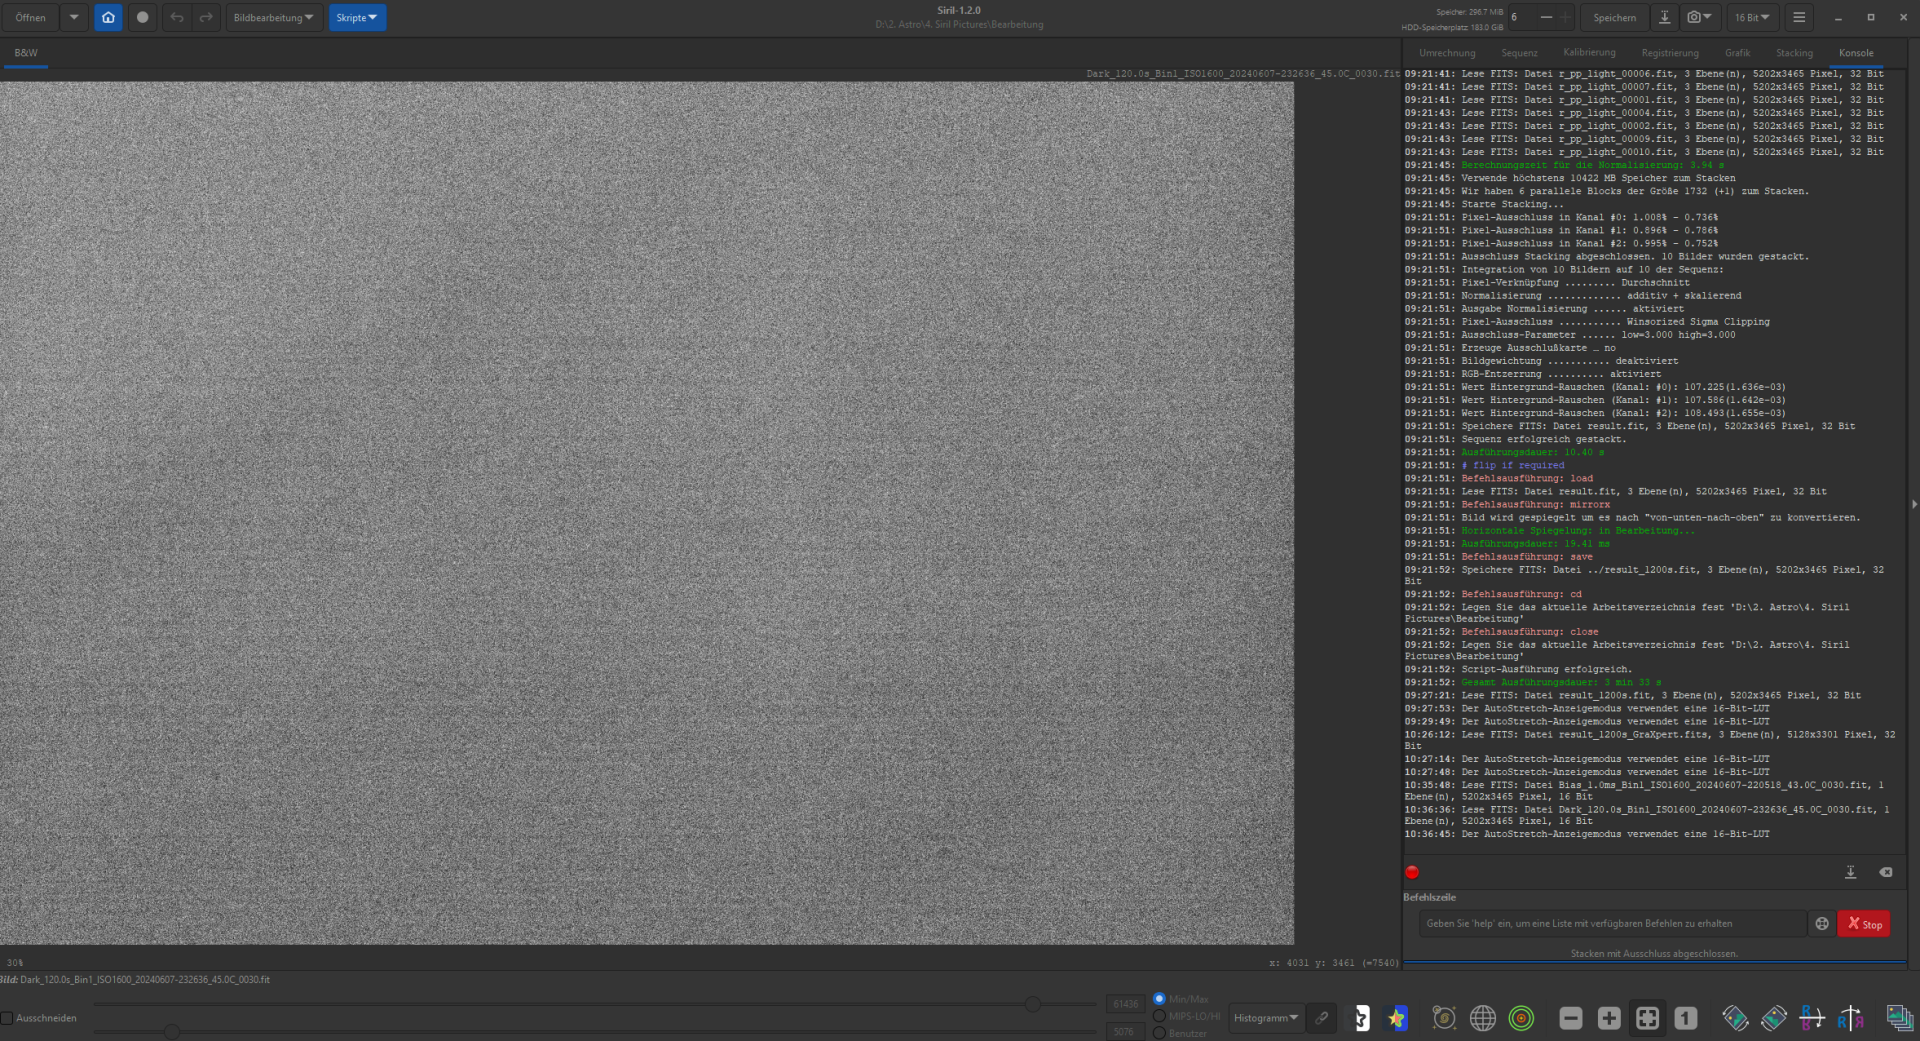1920x1041 pixels.
Task: Click the red Stop button
Action: pos(1864,924)
